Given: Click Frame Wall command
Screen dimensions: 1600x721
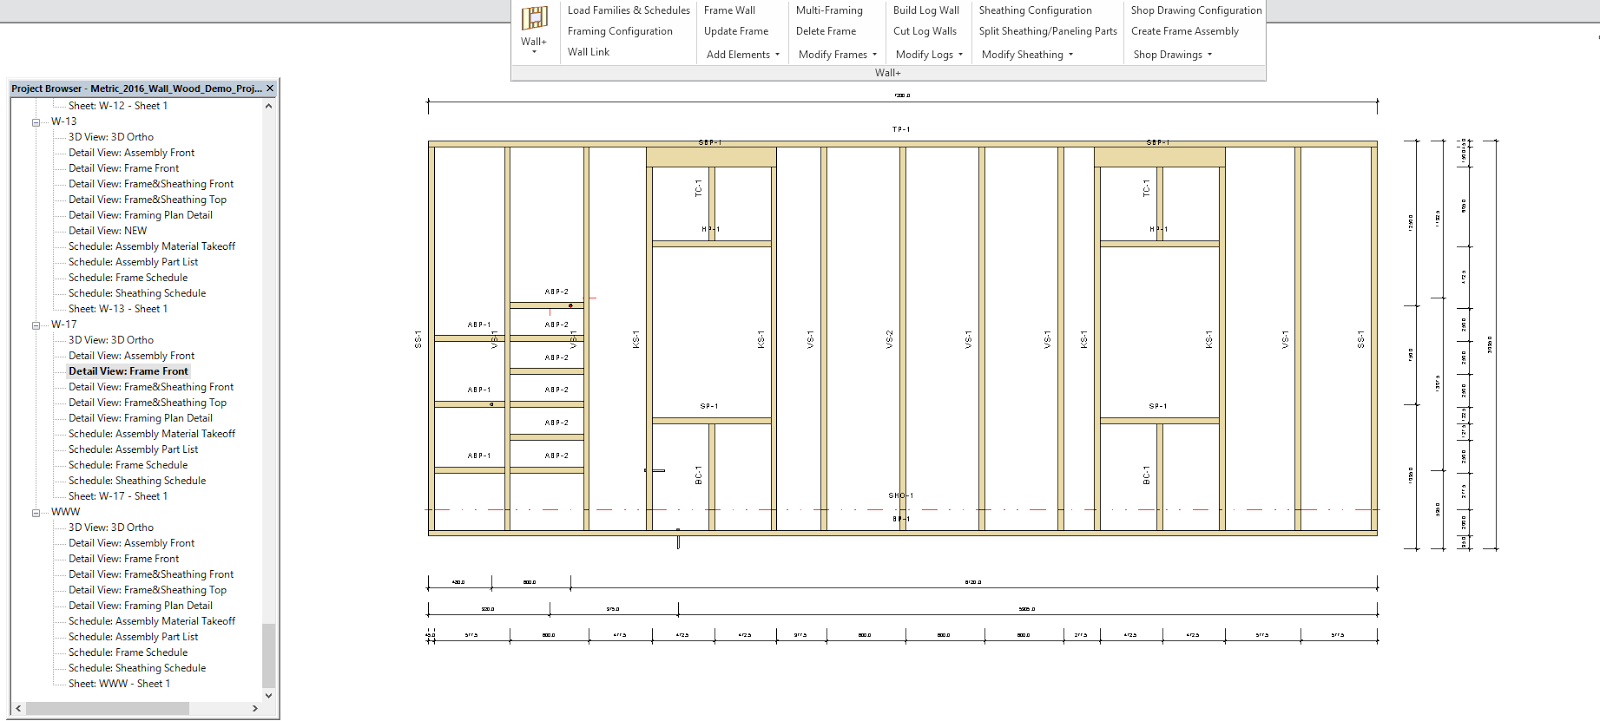Looking at the screenshot, I should coord(729,10).
